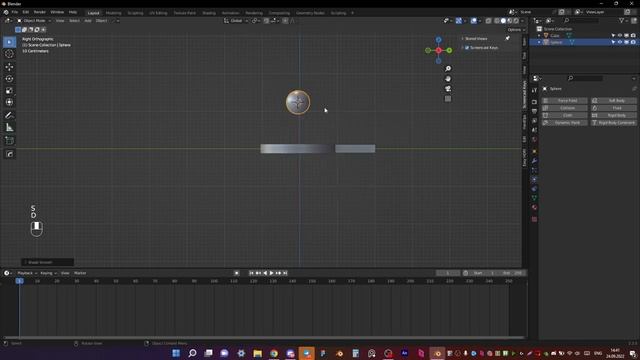Image resolution: width=640 pixels, height=360 pixels.
Task: Select the Annotate tool
Action: (x=9, y=116)
